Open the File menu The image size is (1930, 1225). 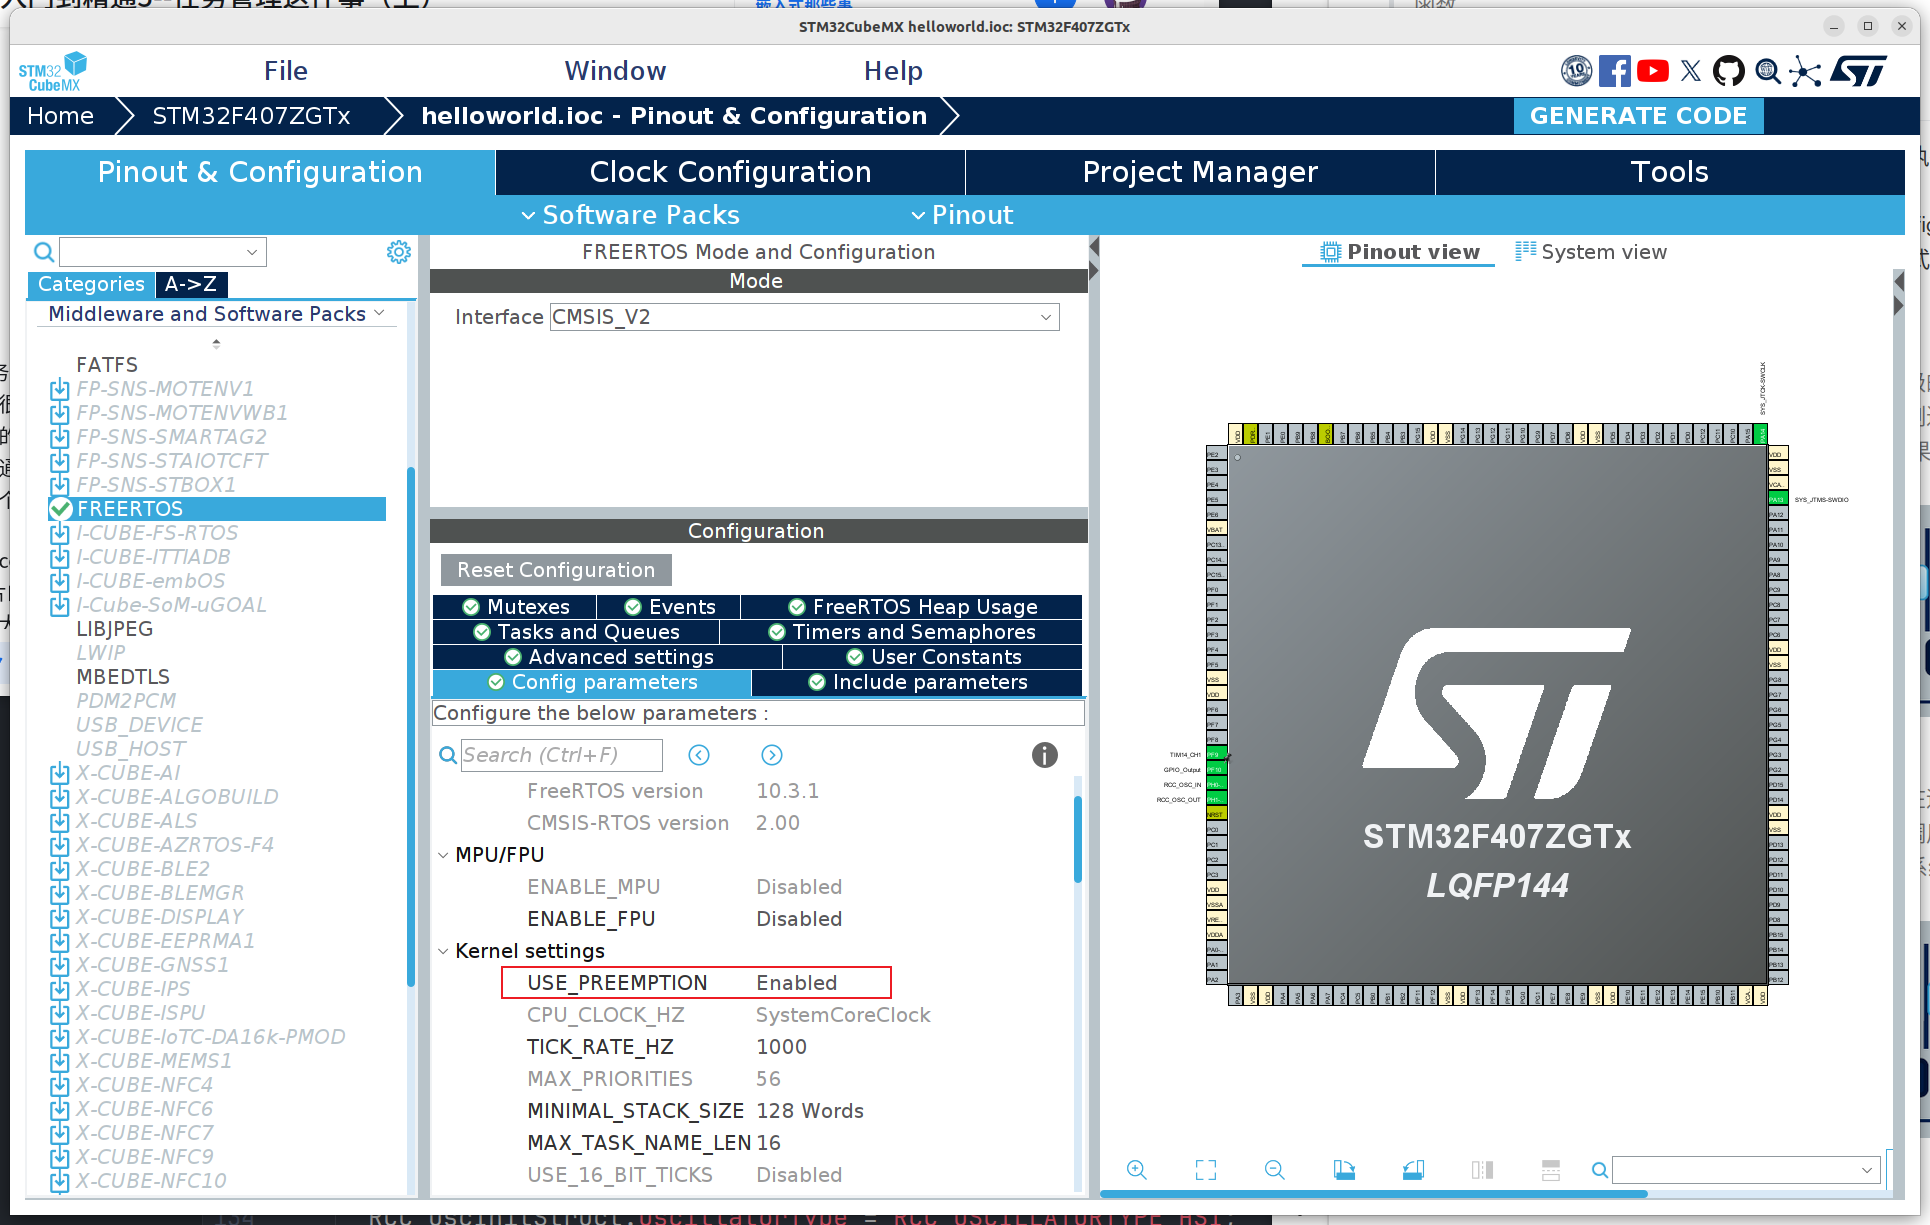point(285,70)
